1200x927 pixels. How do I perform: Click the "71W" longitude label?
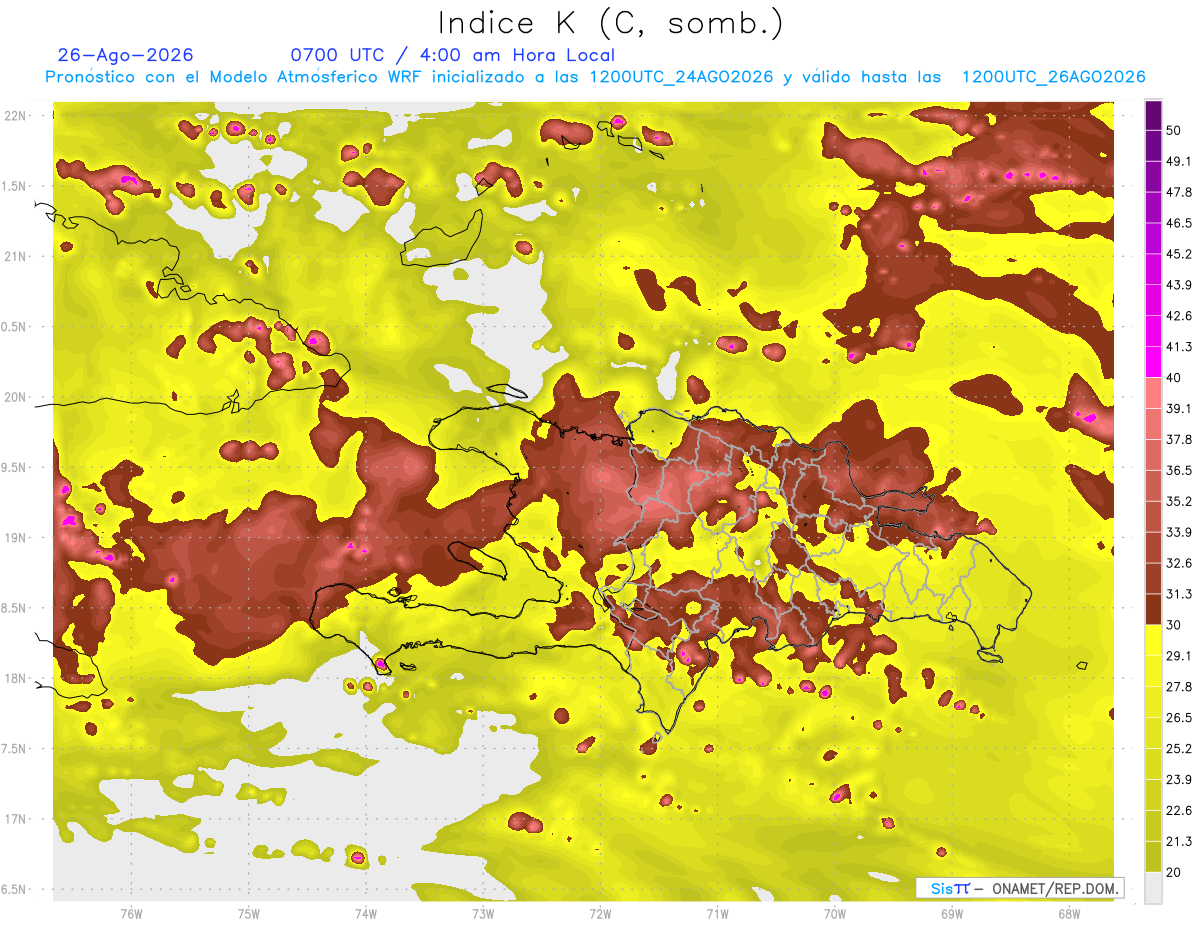coord(717,913)
